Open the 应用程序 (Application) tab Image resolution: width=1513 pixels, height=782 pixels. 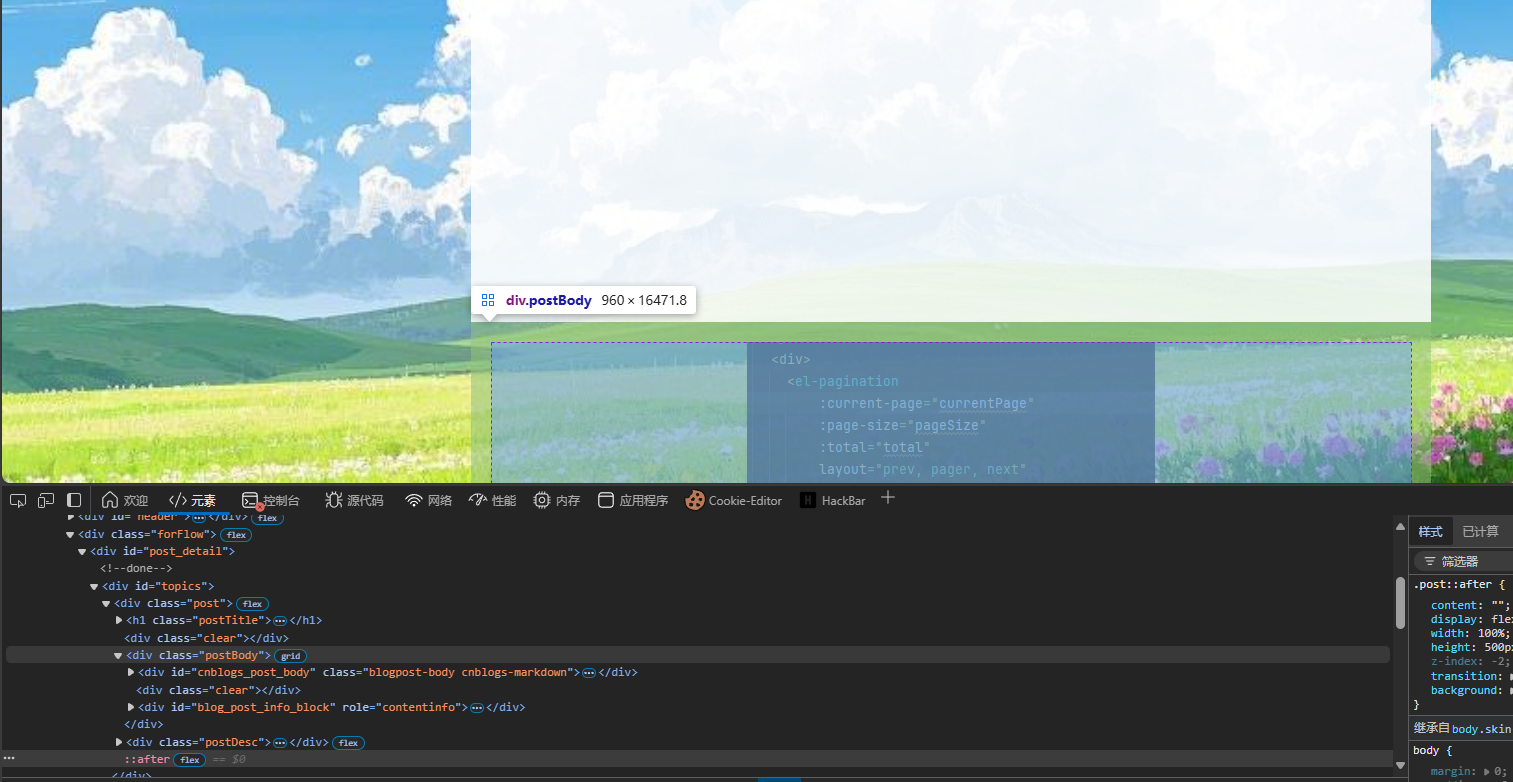(632, 500)
